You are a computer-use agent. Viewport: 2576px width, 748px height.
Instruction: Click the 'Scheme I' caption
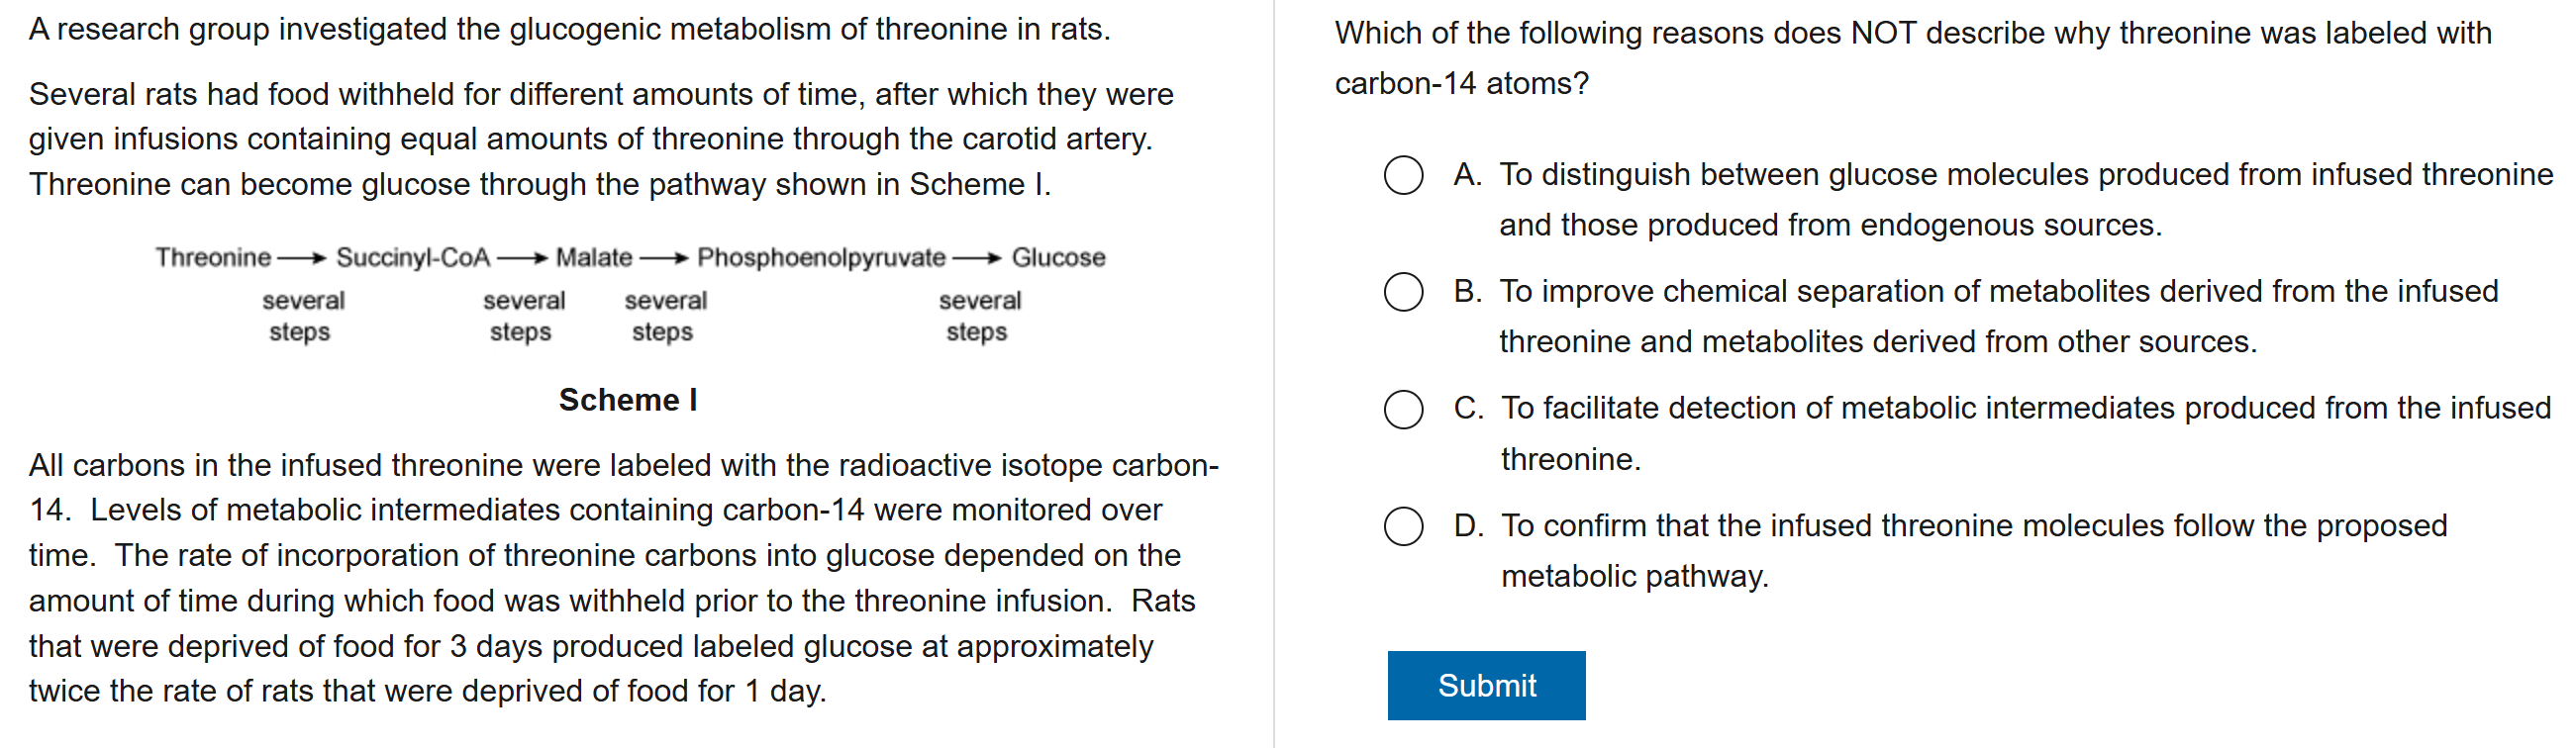point(628,400)
